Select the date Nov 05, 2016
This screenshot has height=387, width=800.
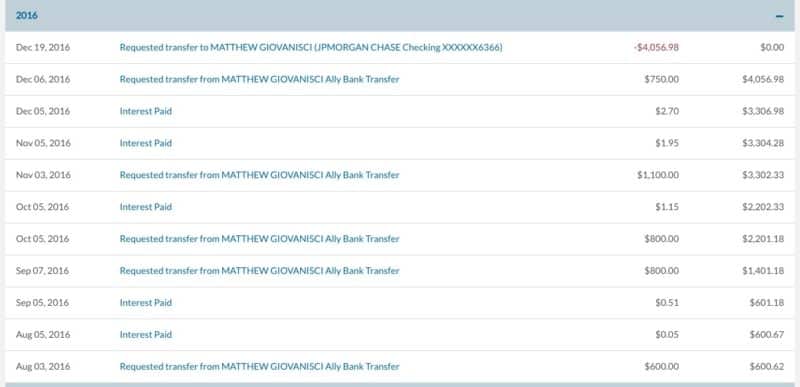[x=43, y=143]
